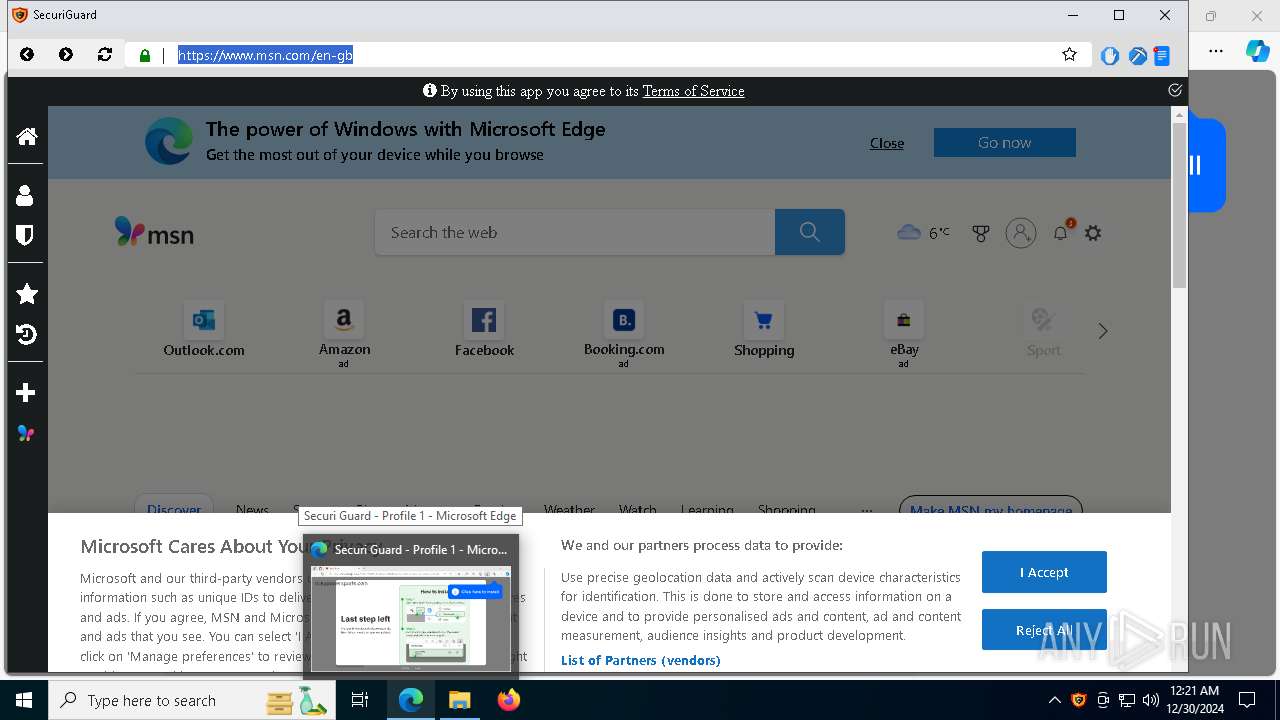Open Microsoft Edge from the taskbar
The width and height of the screenshot is (1280, 720).
tap(411, 700)
